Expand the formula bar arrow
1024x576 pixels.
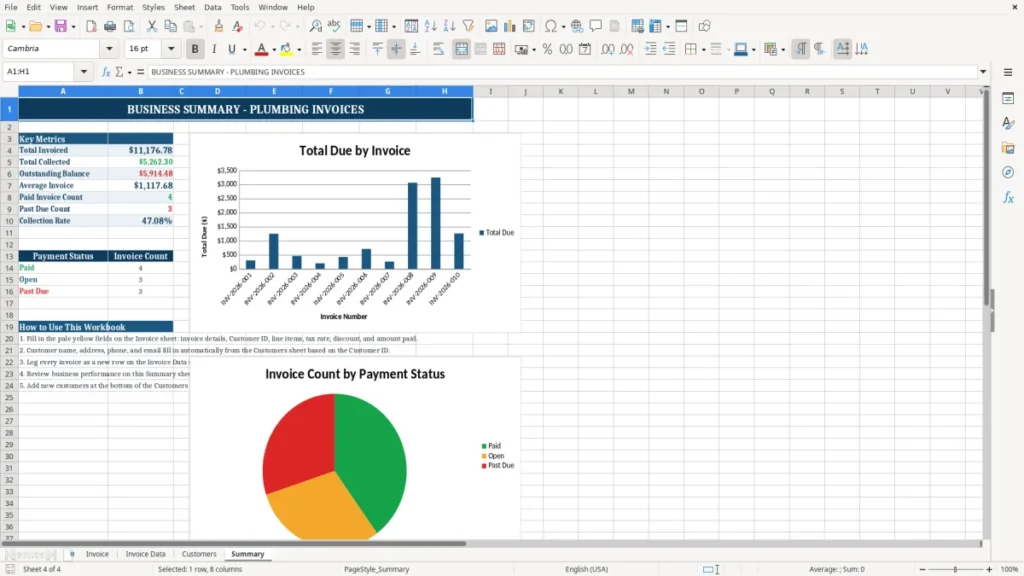click(983, 72)
